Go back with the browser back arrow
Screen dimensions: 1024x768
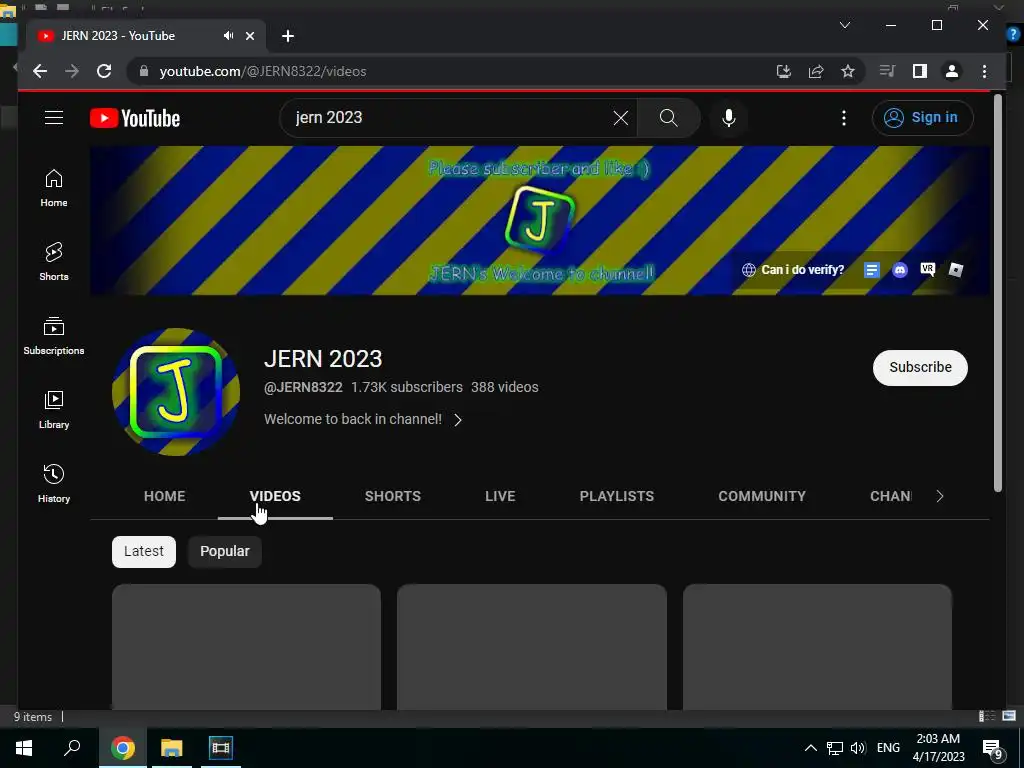pos(40,71)
